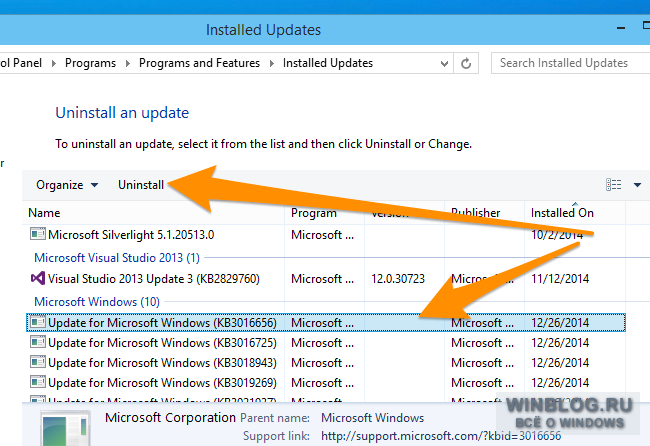The width and height of the screenshot is (650, 446).
Task: Open the support.microsoft.com kbid=3016656 link
Action: click(x=441, y=436)
